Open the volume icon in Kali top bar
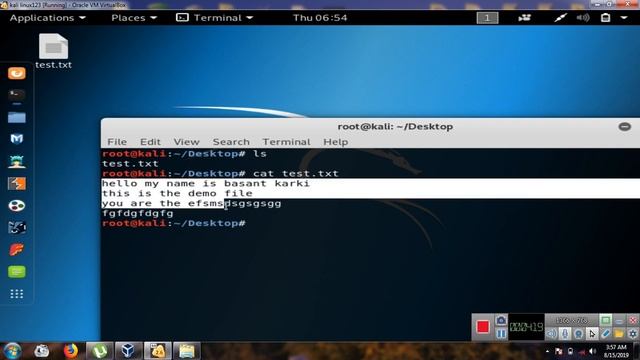The width and height of the screenshot is (640, 360). [583, 18]
